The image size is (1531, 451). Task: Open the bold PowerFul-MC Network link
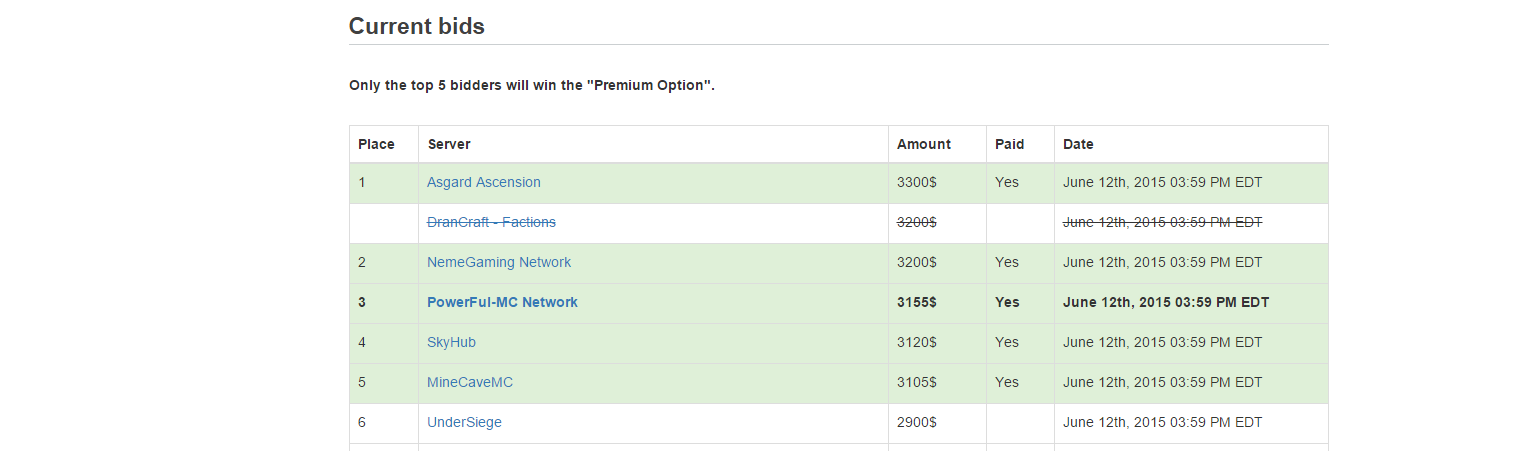(x=502, y=302)
